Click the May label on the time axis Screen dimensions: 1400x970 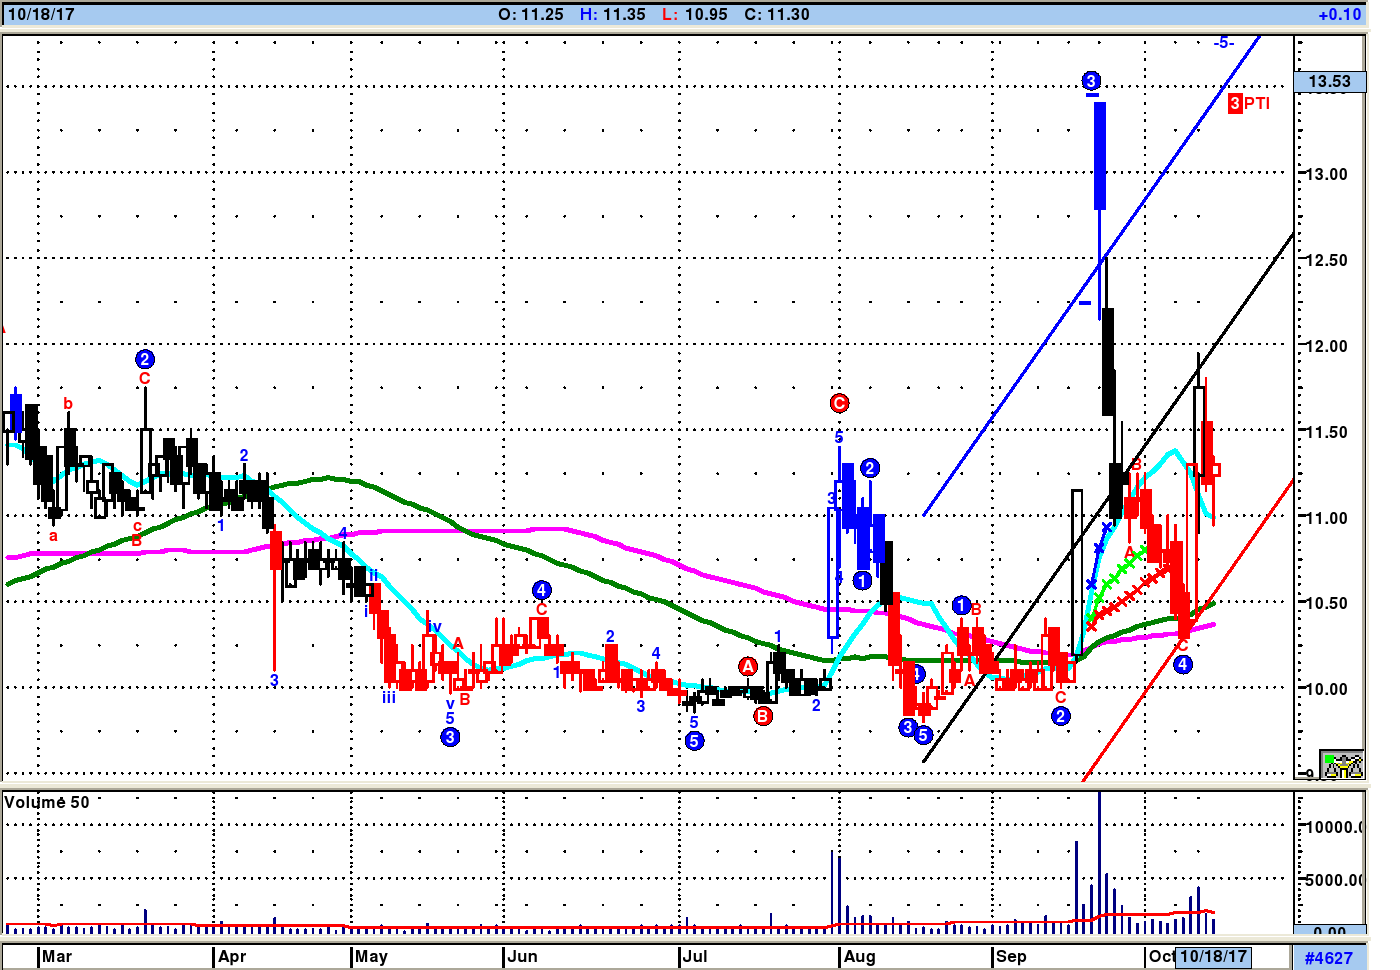point(371,956)
